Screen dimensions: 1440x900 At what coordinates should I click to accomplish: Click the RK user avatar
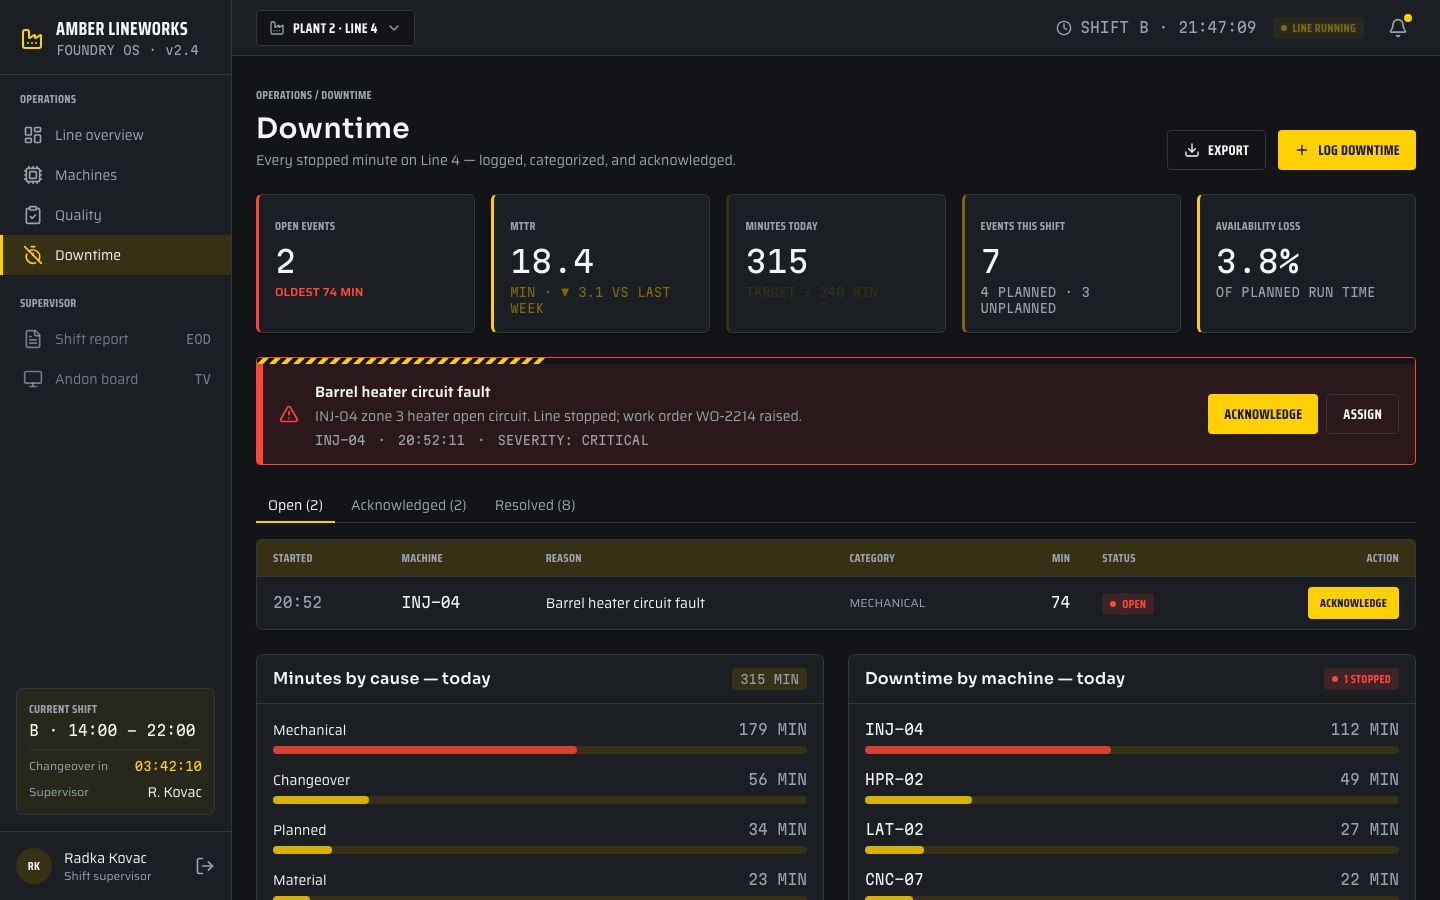tap(34, 866)
